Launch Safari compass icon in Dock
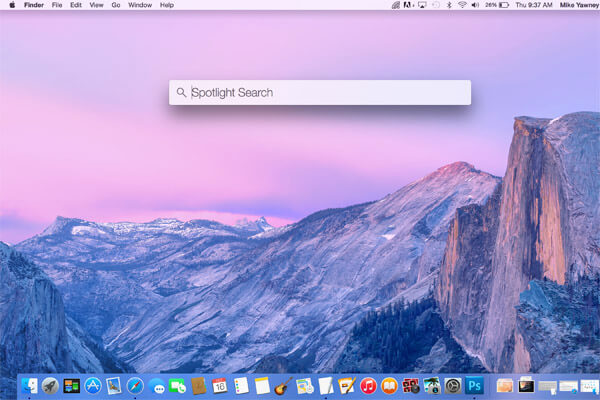 (135, 386)
